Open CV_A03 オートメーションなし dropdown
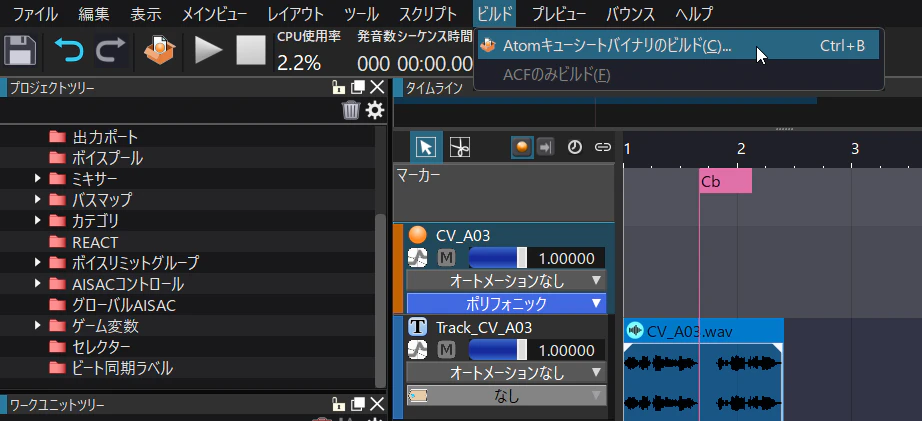922x421 pixels. pyautogui.click(x=506, y=280)
